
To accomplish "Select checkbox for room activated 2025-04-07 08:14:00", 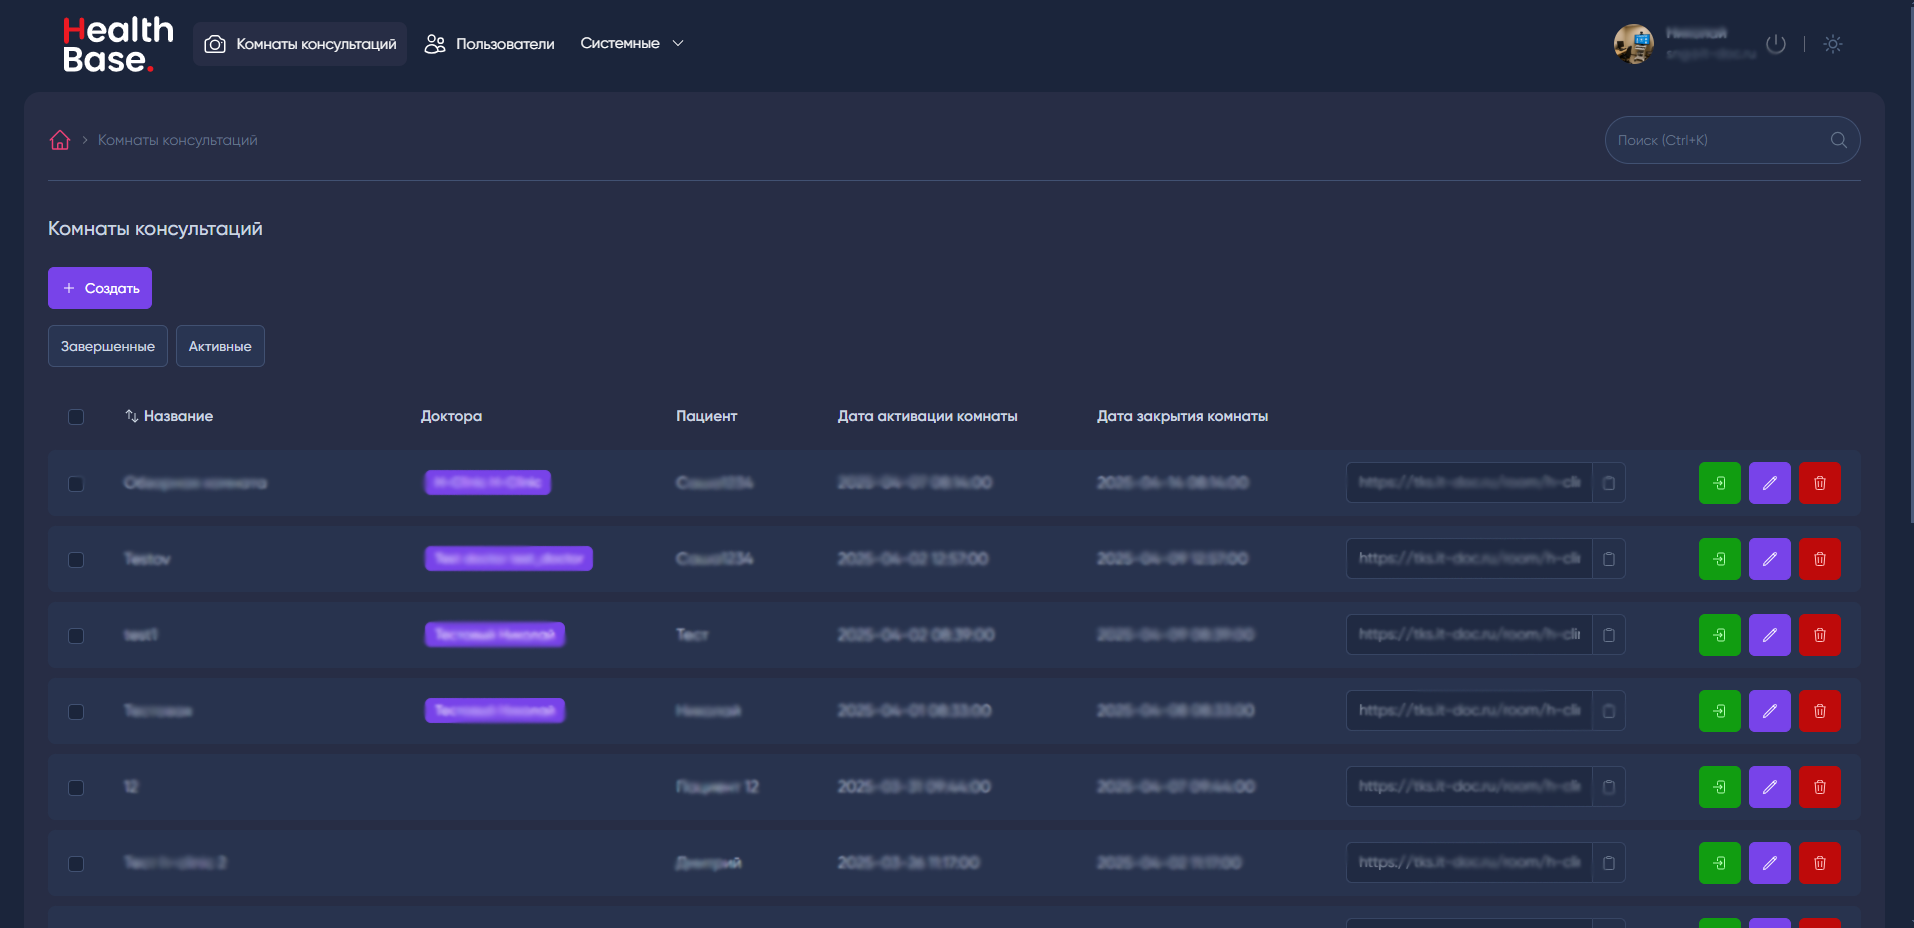I will coord(76,484).
